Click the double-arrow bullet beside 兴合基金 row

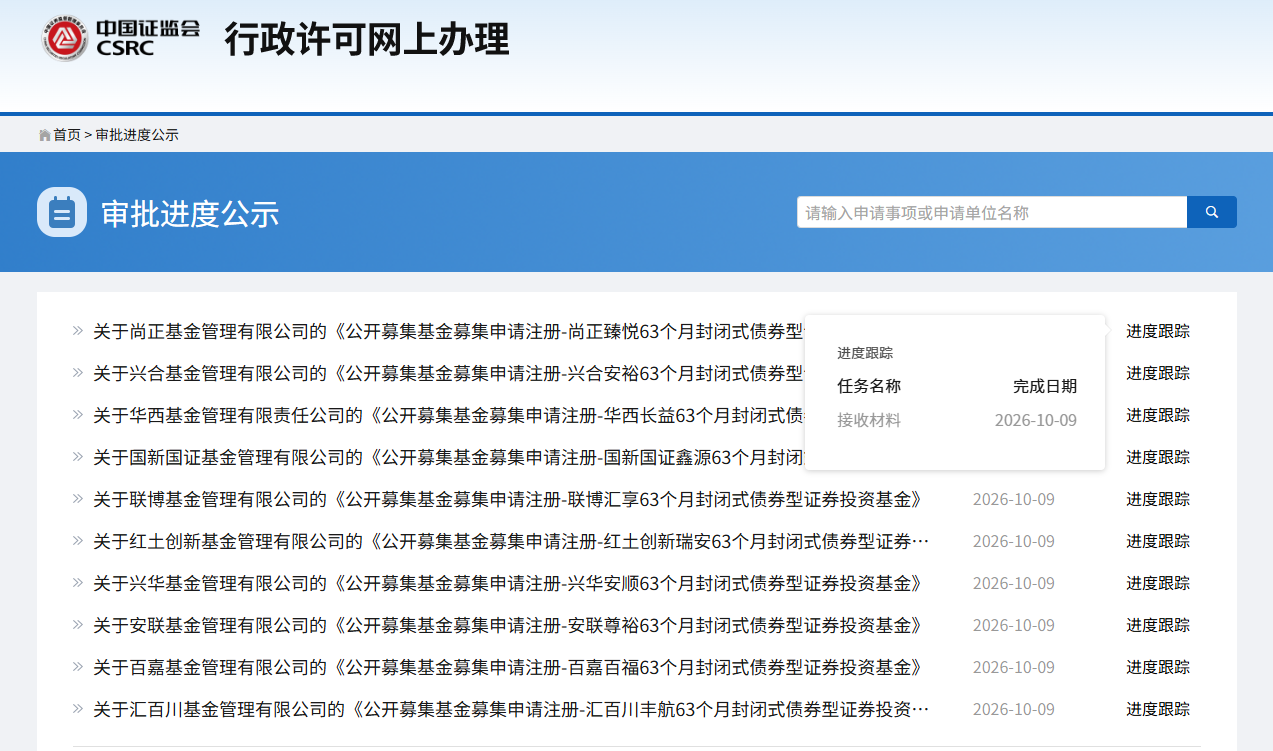coord(78,372)
